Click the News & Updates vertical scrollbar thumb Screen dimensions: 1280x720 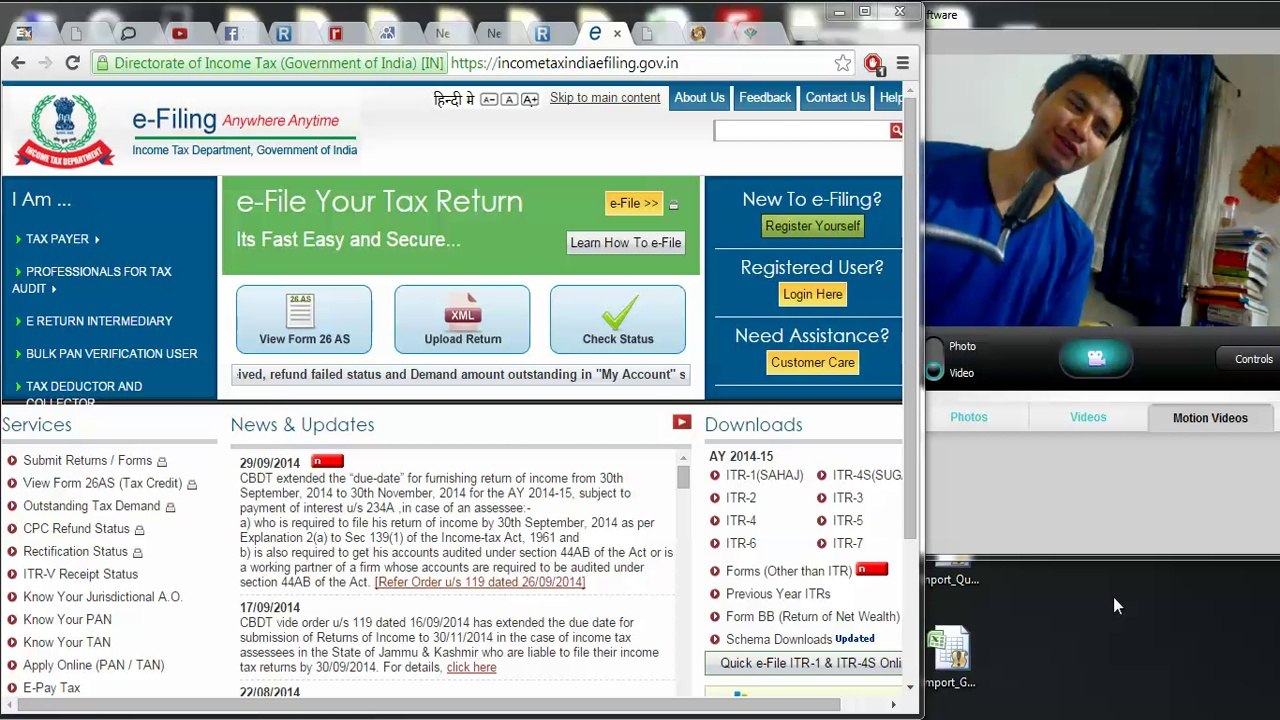pos(683,478)
